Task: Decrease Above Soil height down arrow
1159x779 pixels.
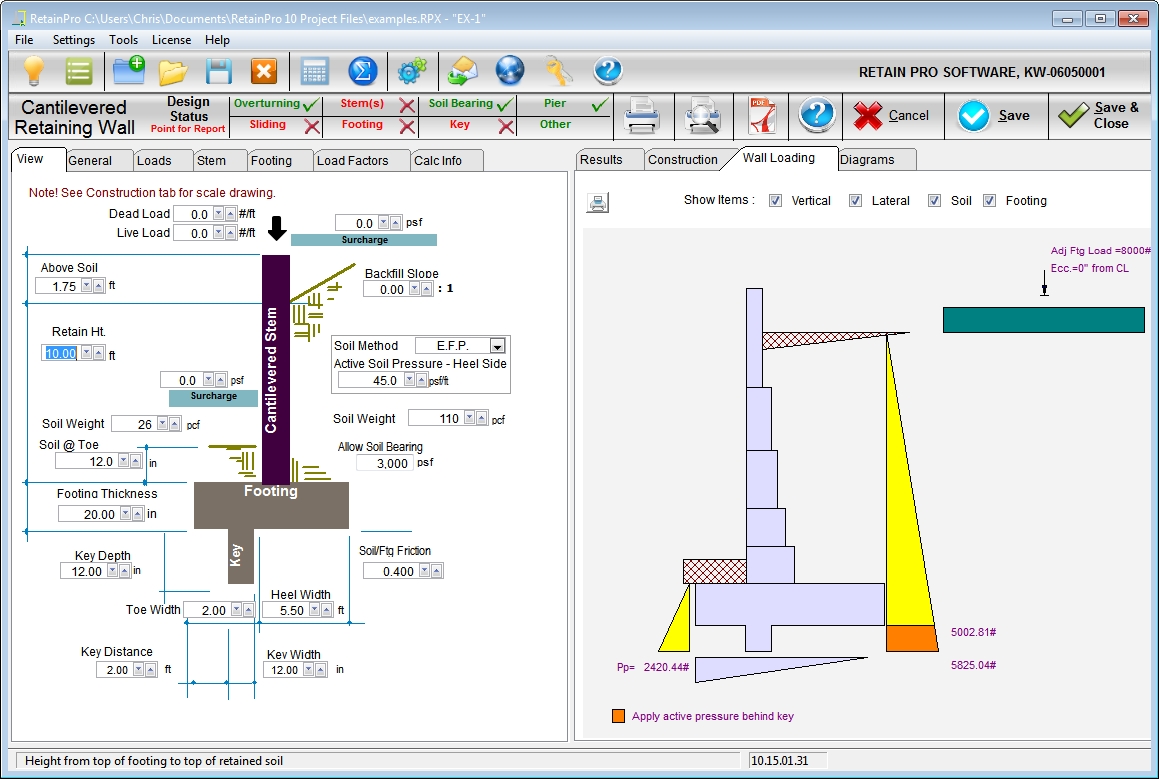Action: point(86,286)
